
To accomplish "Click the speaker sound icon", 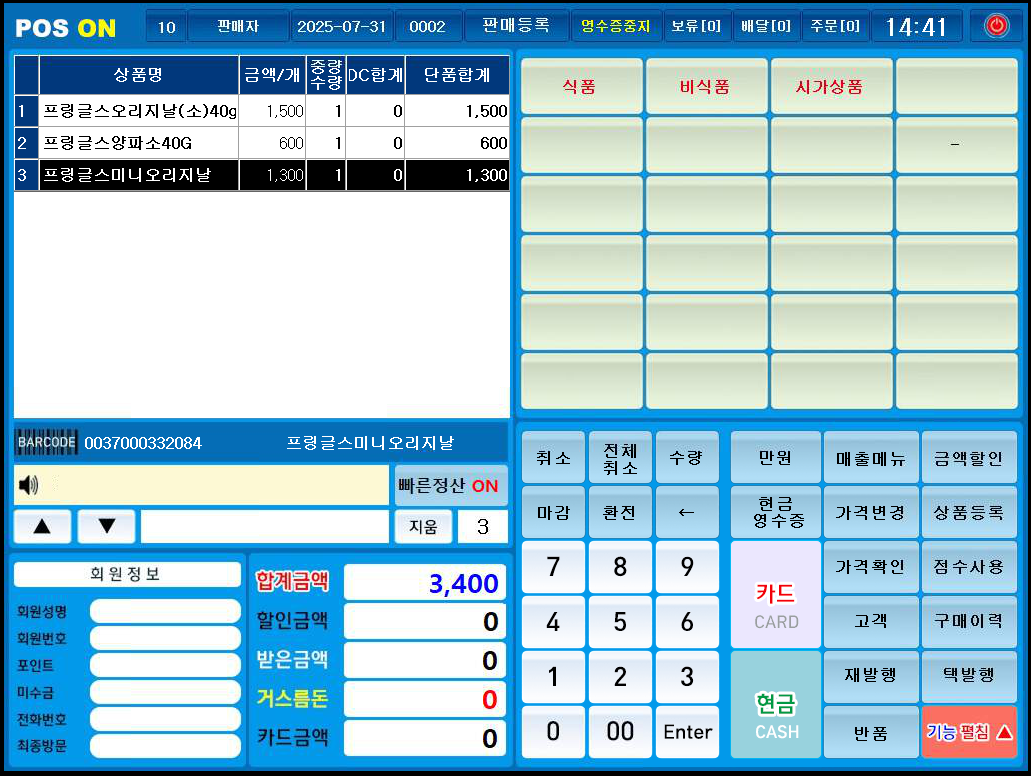I will click(28, 485).
